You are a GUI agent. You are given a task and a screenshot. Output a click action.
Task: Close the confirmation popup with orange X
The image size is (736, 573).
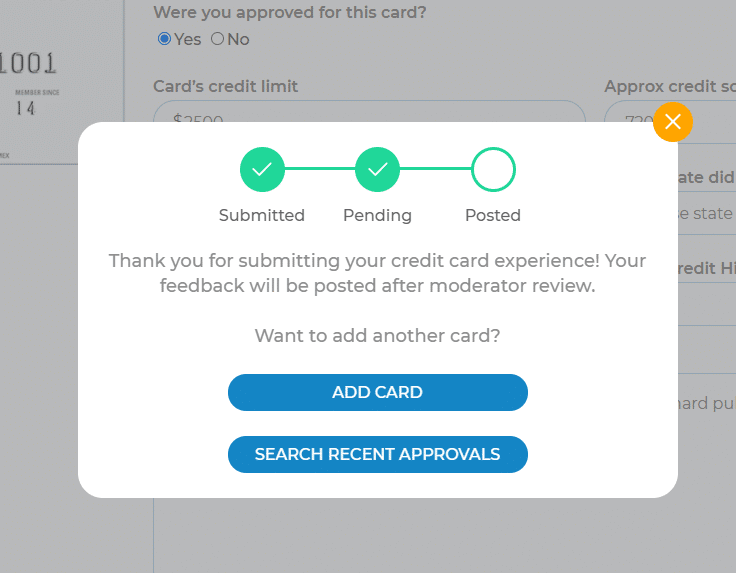coord(673,122)
